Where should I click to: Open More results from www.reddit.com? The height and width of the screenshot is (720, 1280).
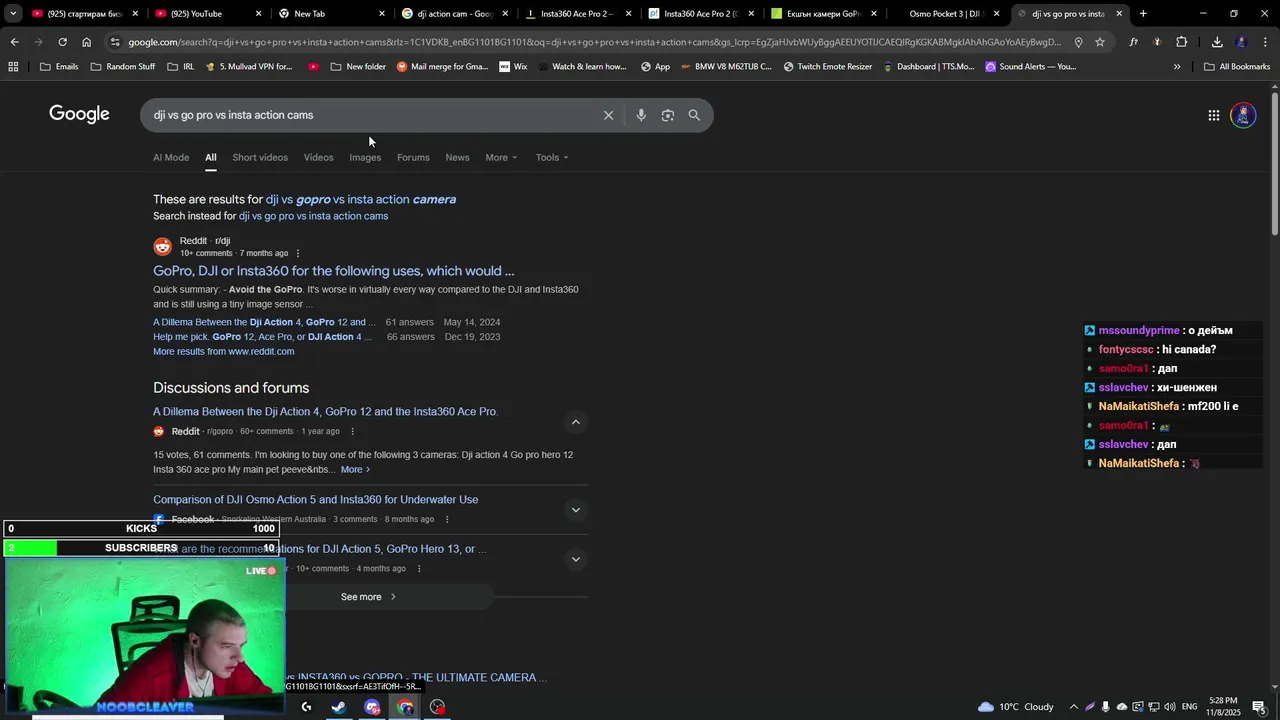pos(223,352)
